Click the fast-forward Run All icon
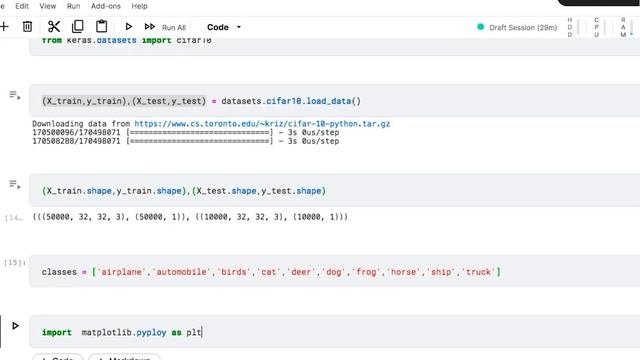 (x=149, y=27)
